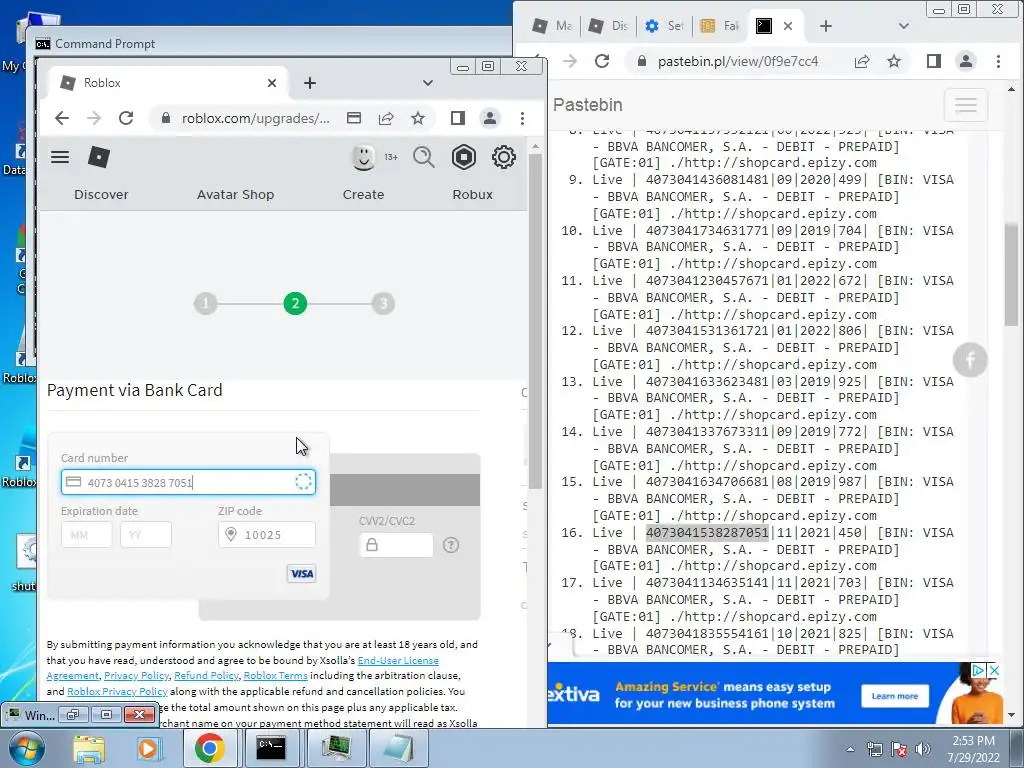Open End-User License Agreement link

click(x=242, y=668)
